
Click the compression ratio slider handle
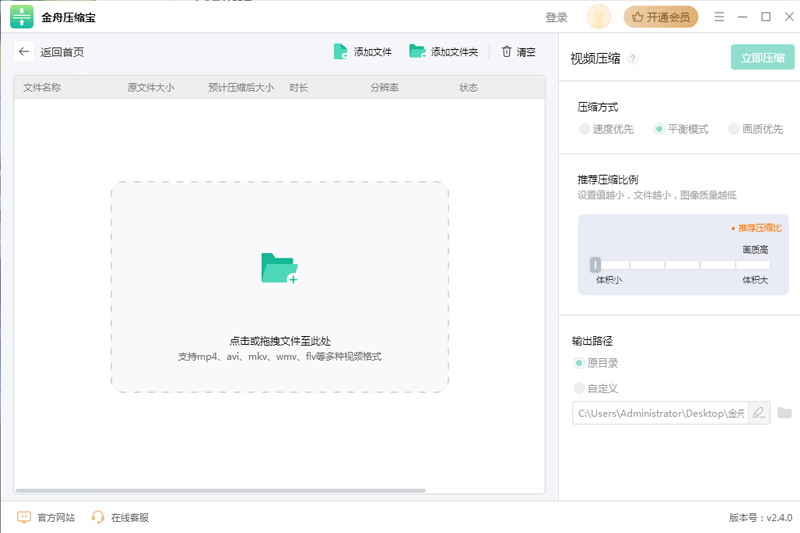tap(595, 265)
